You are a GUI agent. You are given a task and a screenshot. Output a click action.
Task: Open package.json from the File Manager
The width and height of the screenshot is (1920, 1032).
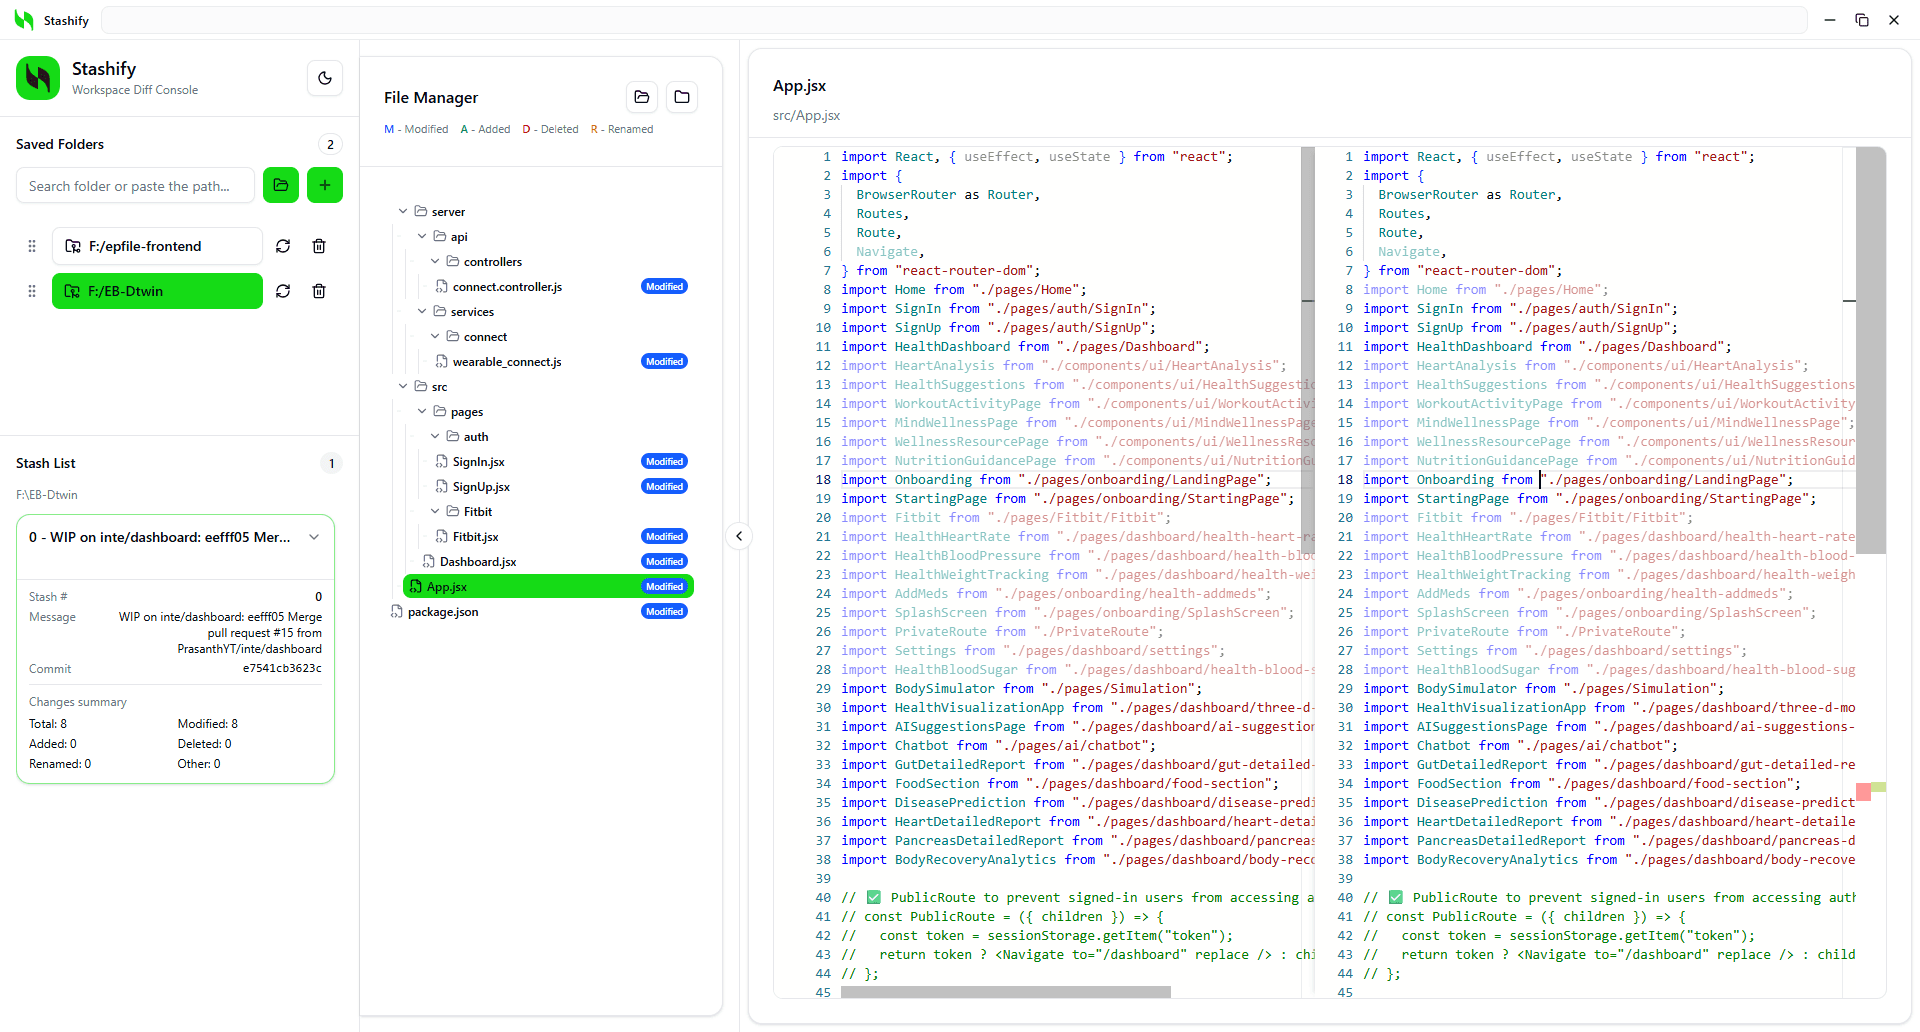[443, 611]
